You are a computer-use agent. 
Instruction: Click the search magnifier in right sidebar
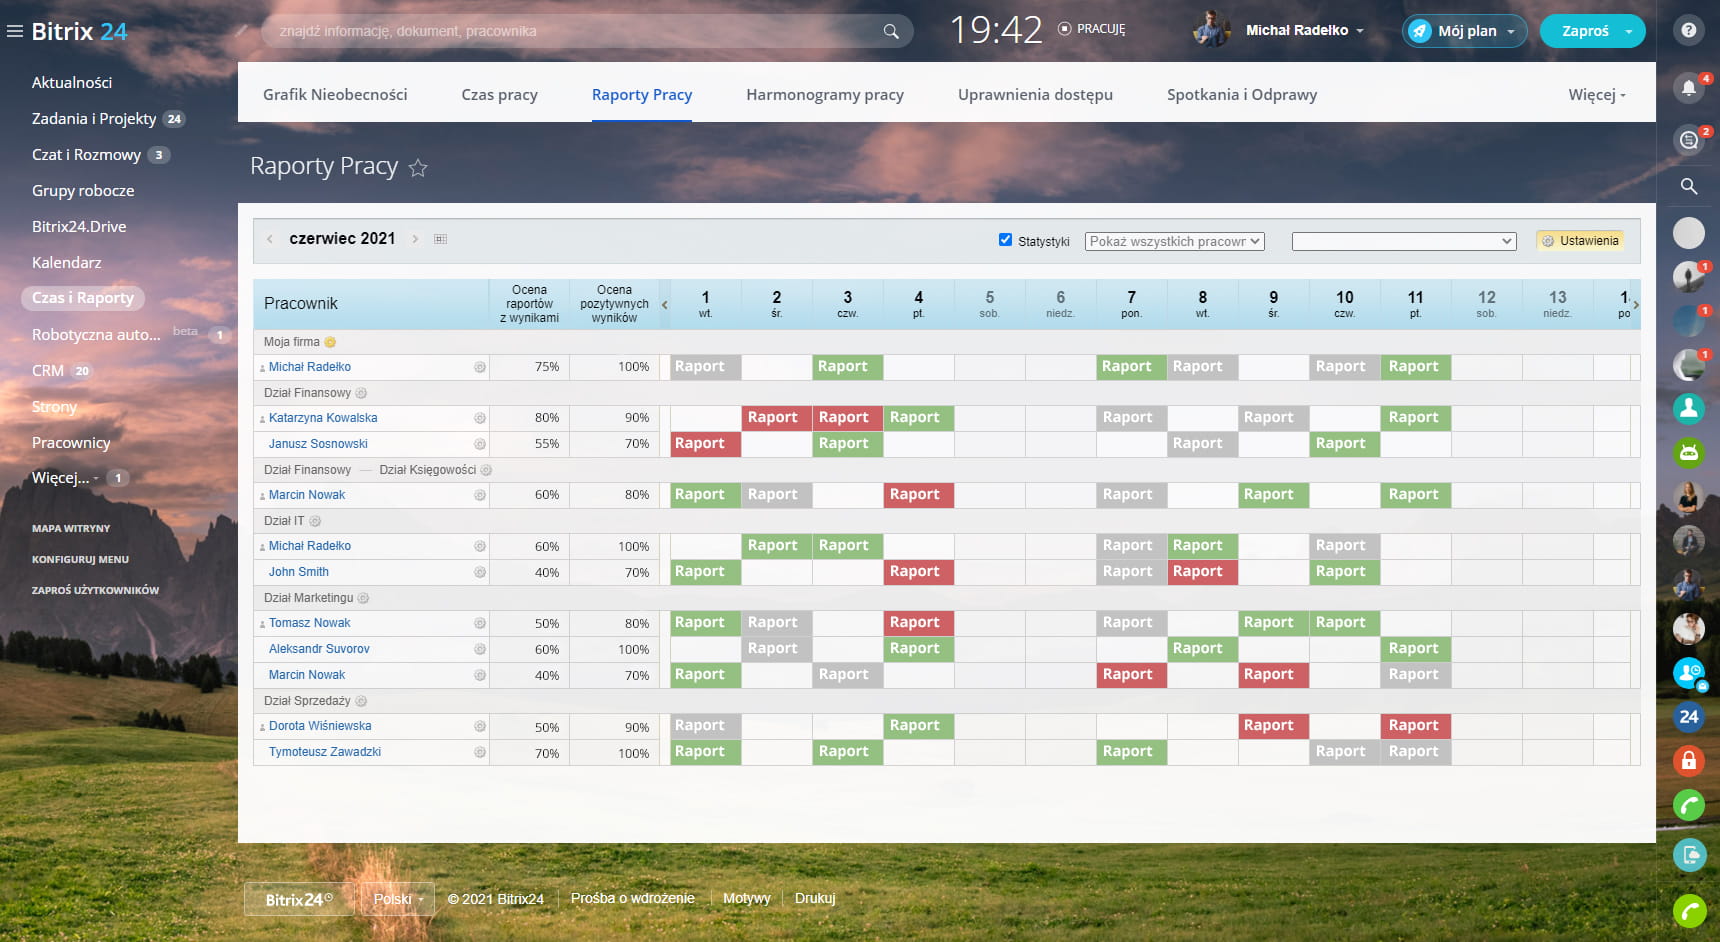pos(1688,186)
